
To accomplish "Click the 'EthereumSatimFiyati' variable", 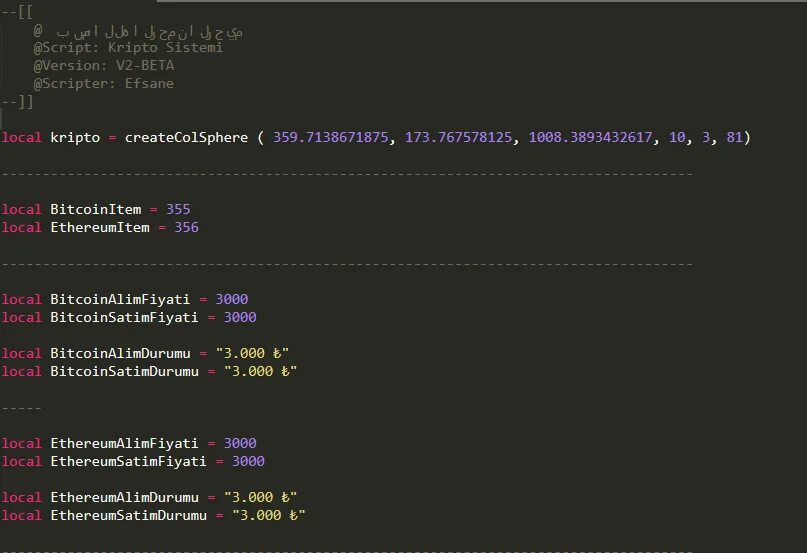I will coord(128,462).
